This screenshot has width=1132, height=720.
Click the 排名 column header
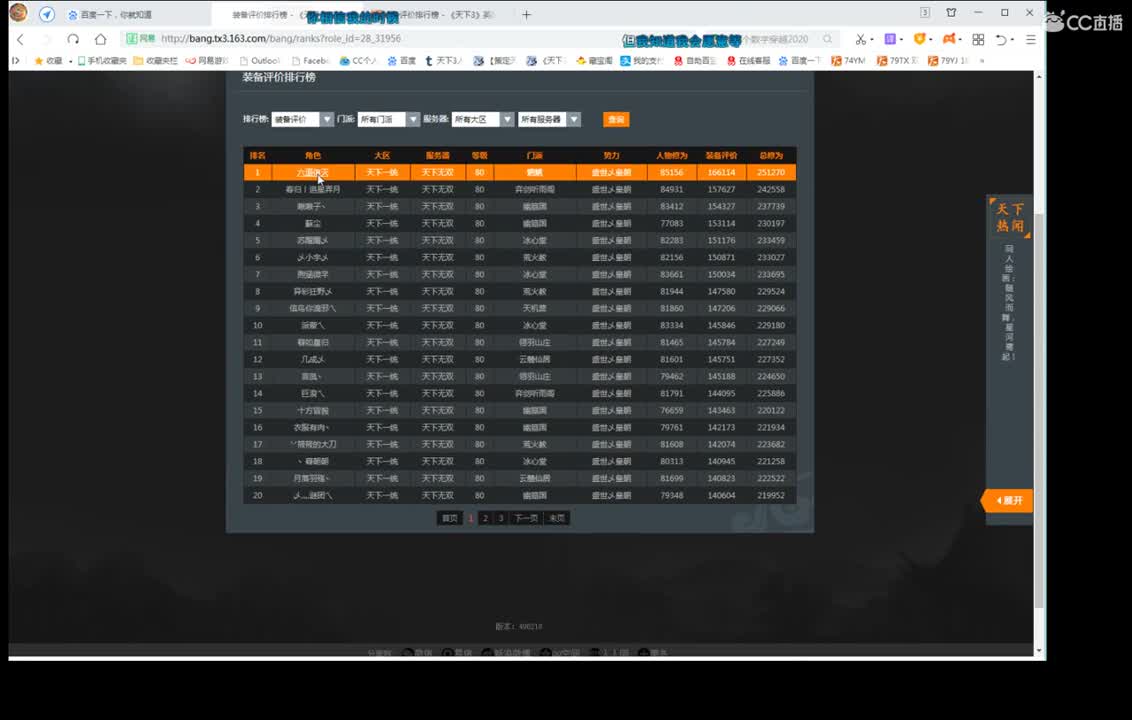258,155
